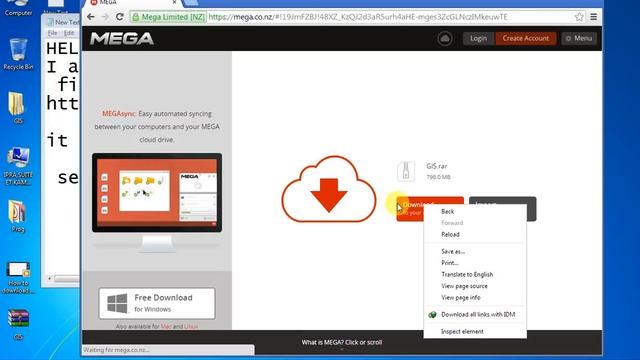The image size is (640, 360).
Task: Go back using browser back arrow
Action: [x=91, y=17]
